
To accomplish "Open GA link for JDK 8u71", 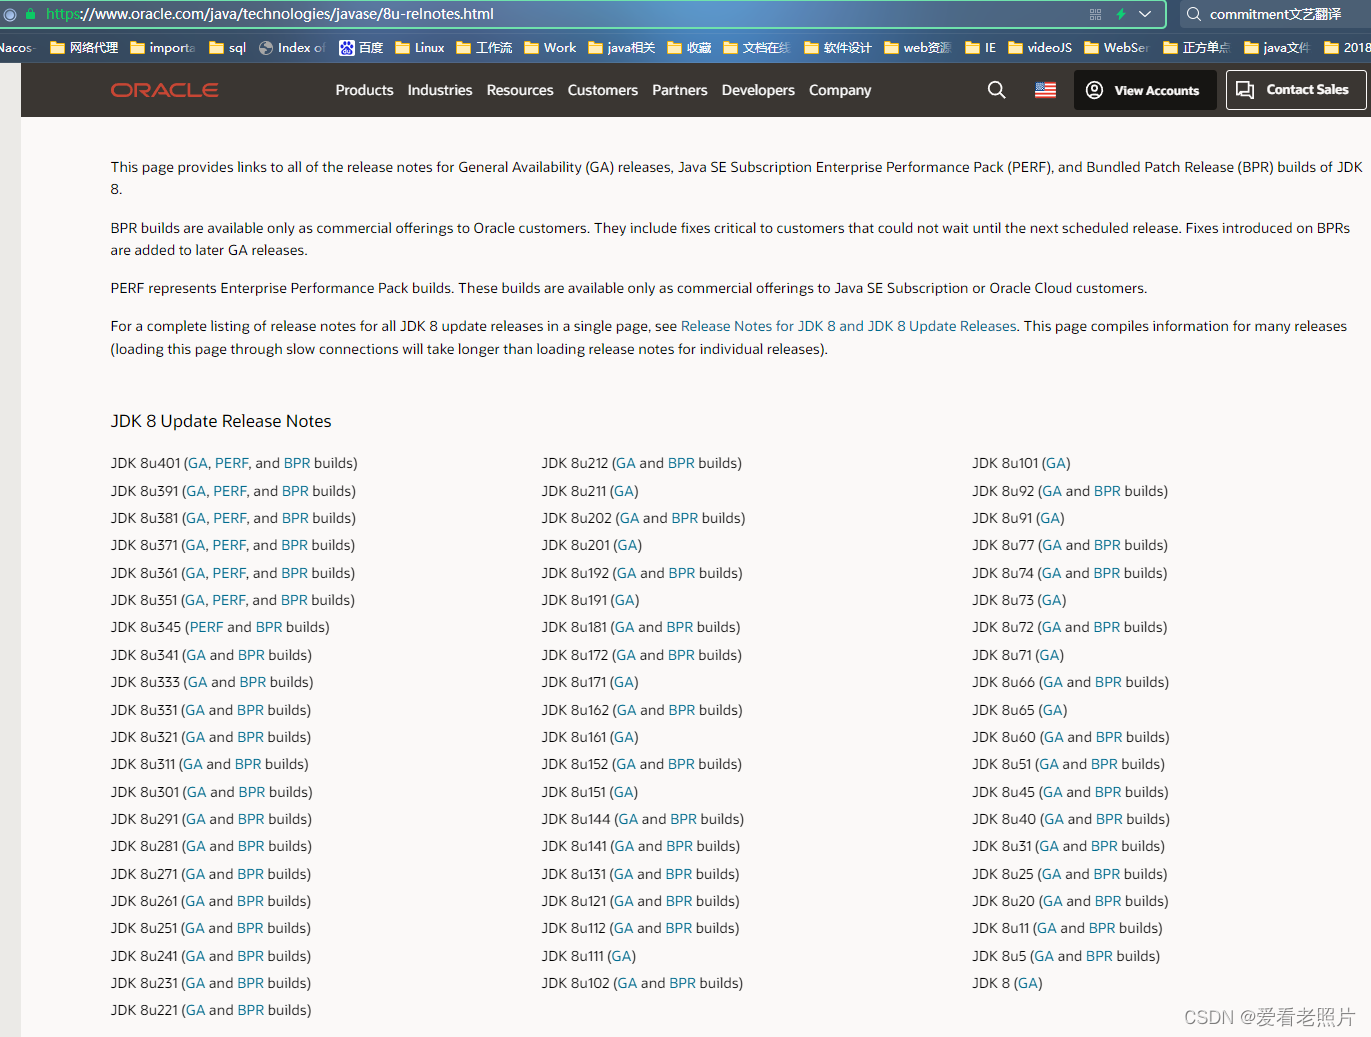I will coord(1050,655).
